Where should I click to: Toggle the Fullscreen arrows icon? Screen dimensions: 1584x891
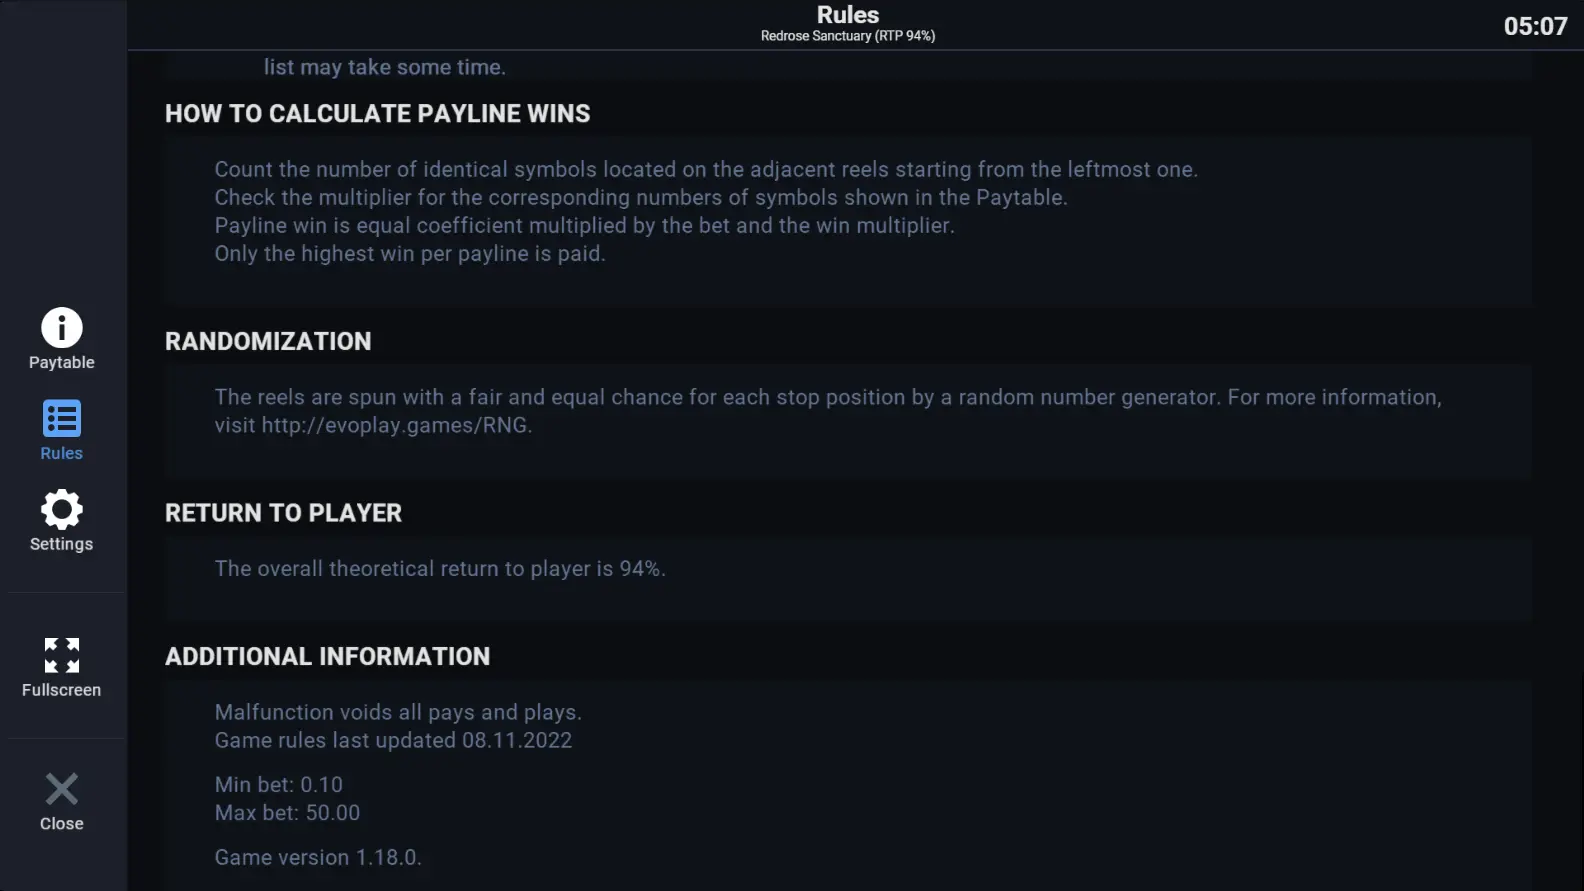[x=62, y=655]
